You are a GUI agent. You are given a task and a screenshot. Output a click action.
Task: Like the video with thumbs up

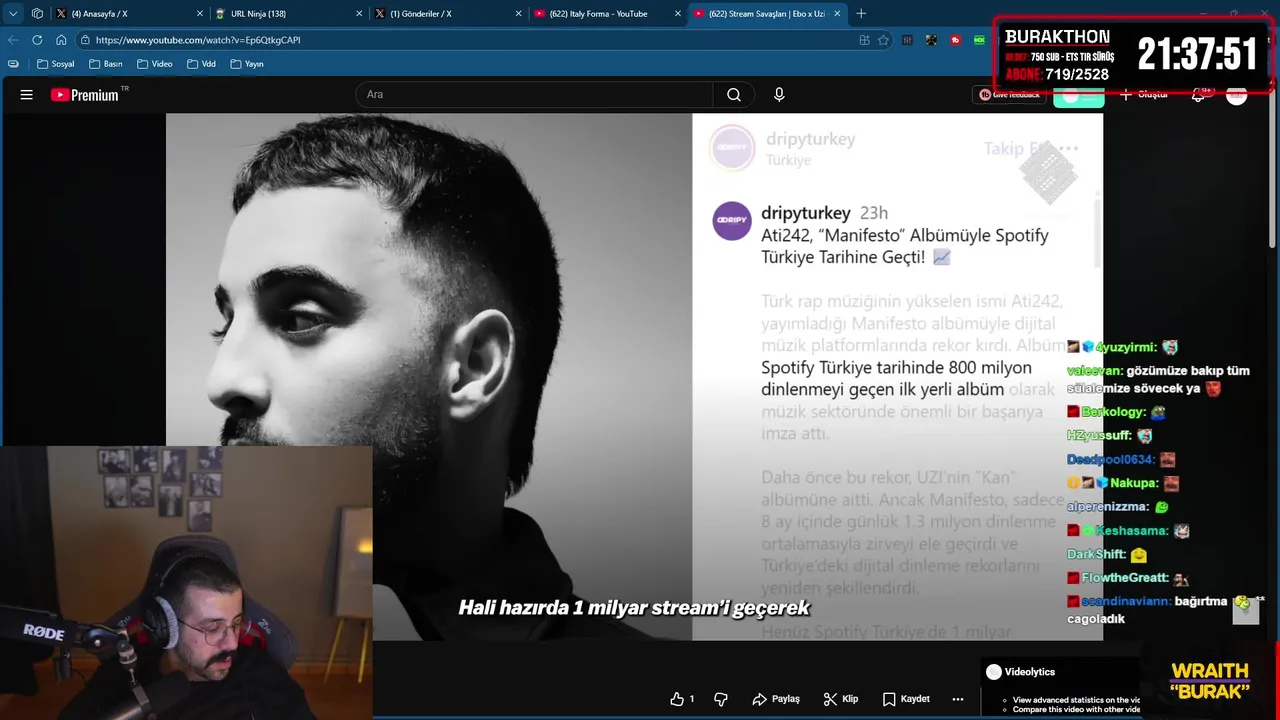(683, 699)
